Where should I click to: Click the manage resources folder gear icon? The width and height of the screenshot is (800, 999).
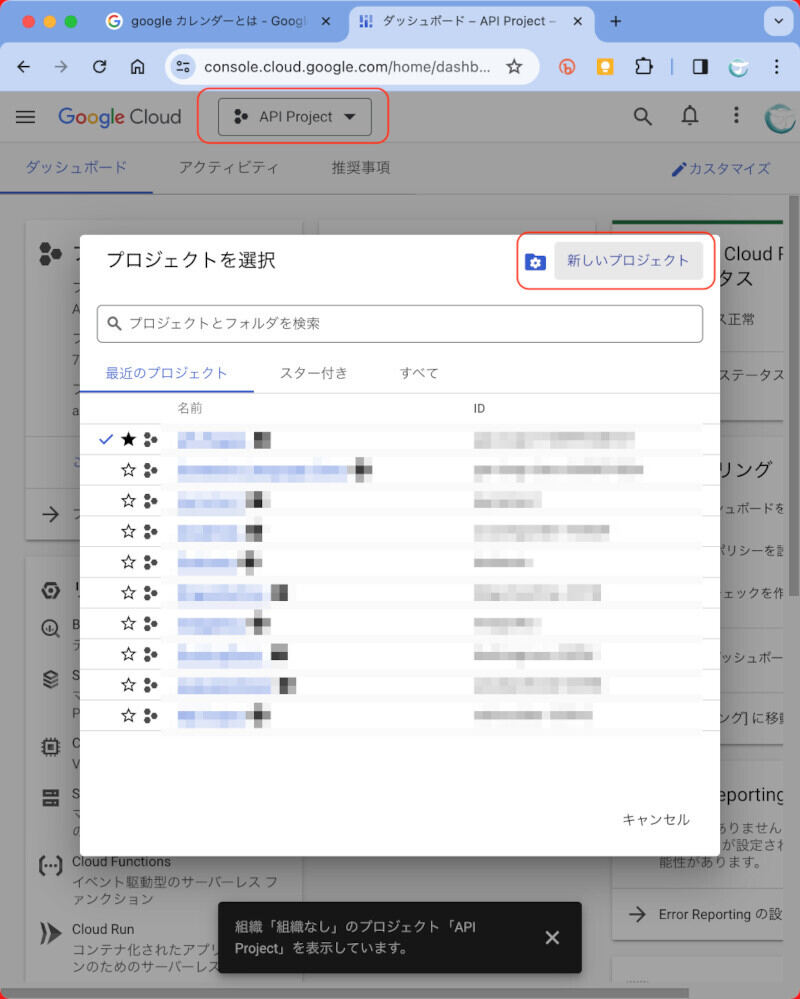(535, 262)
